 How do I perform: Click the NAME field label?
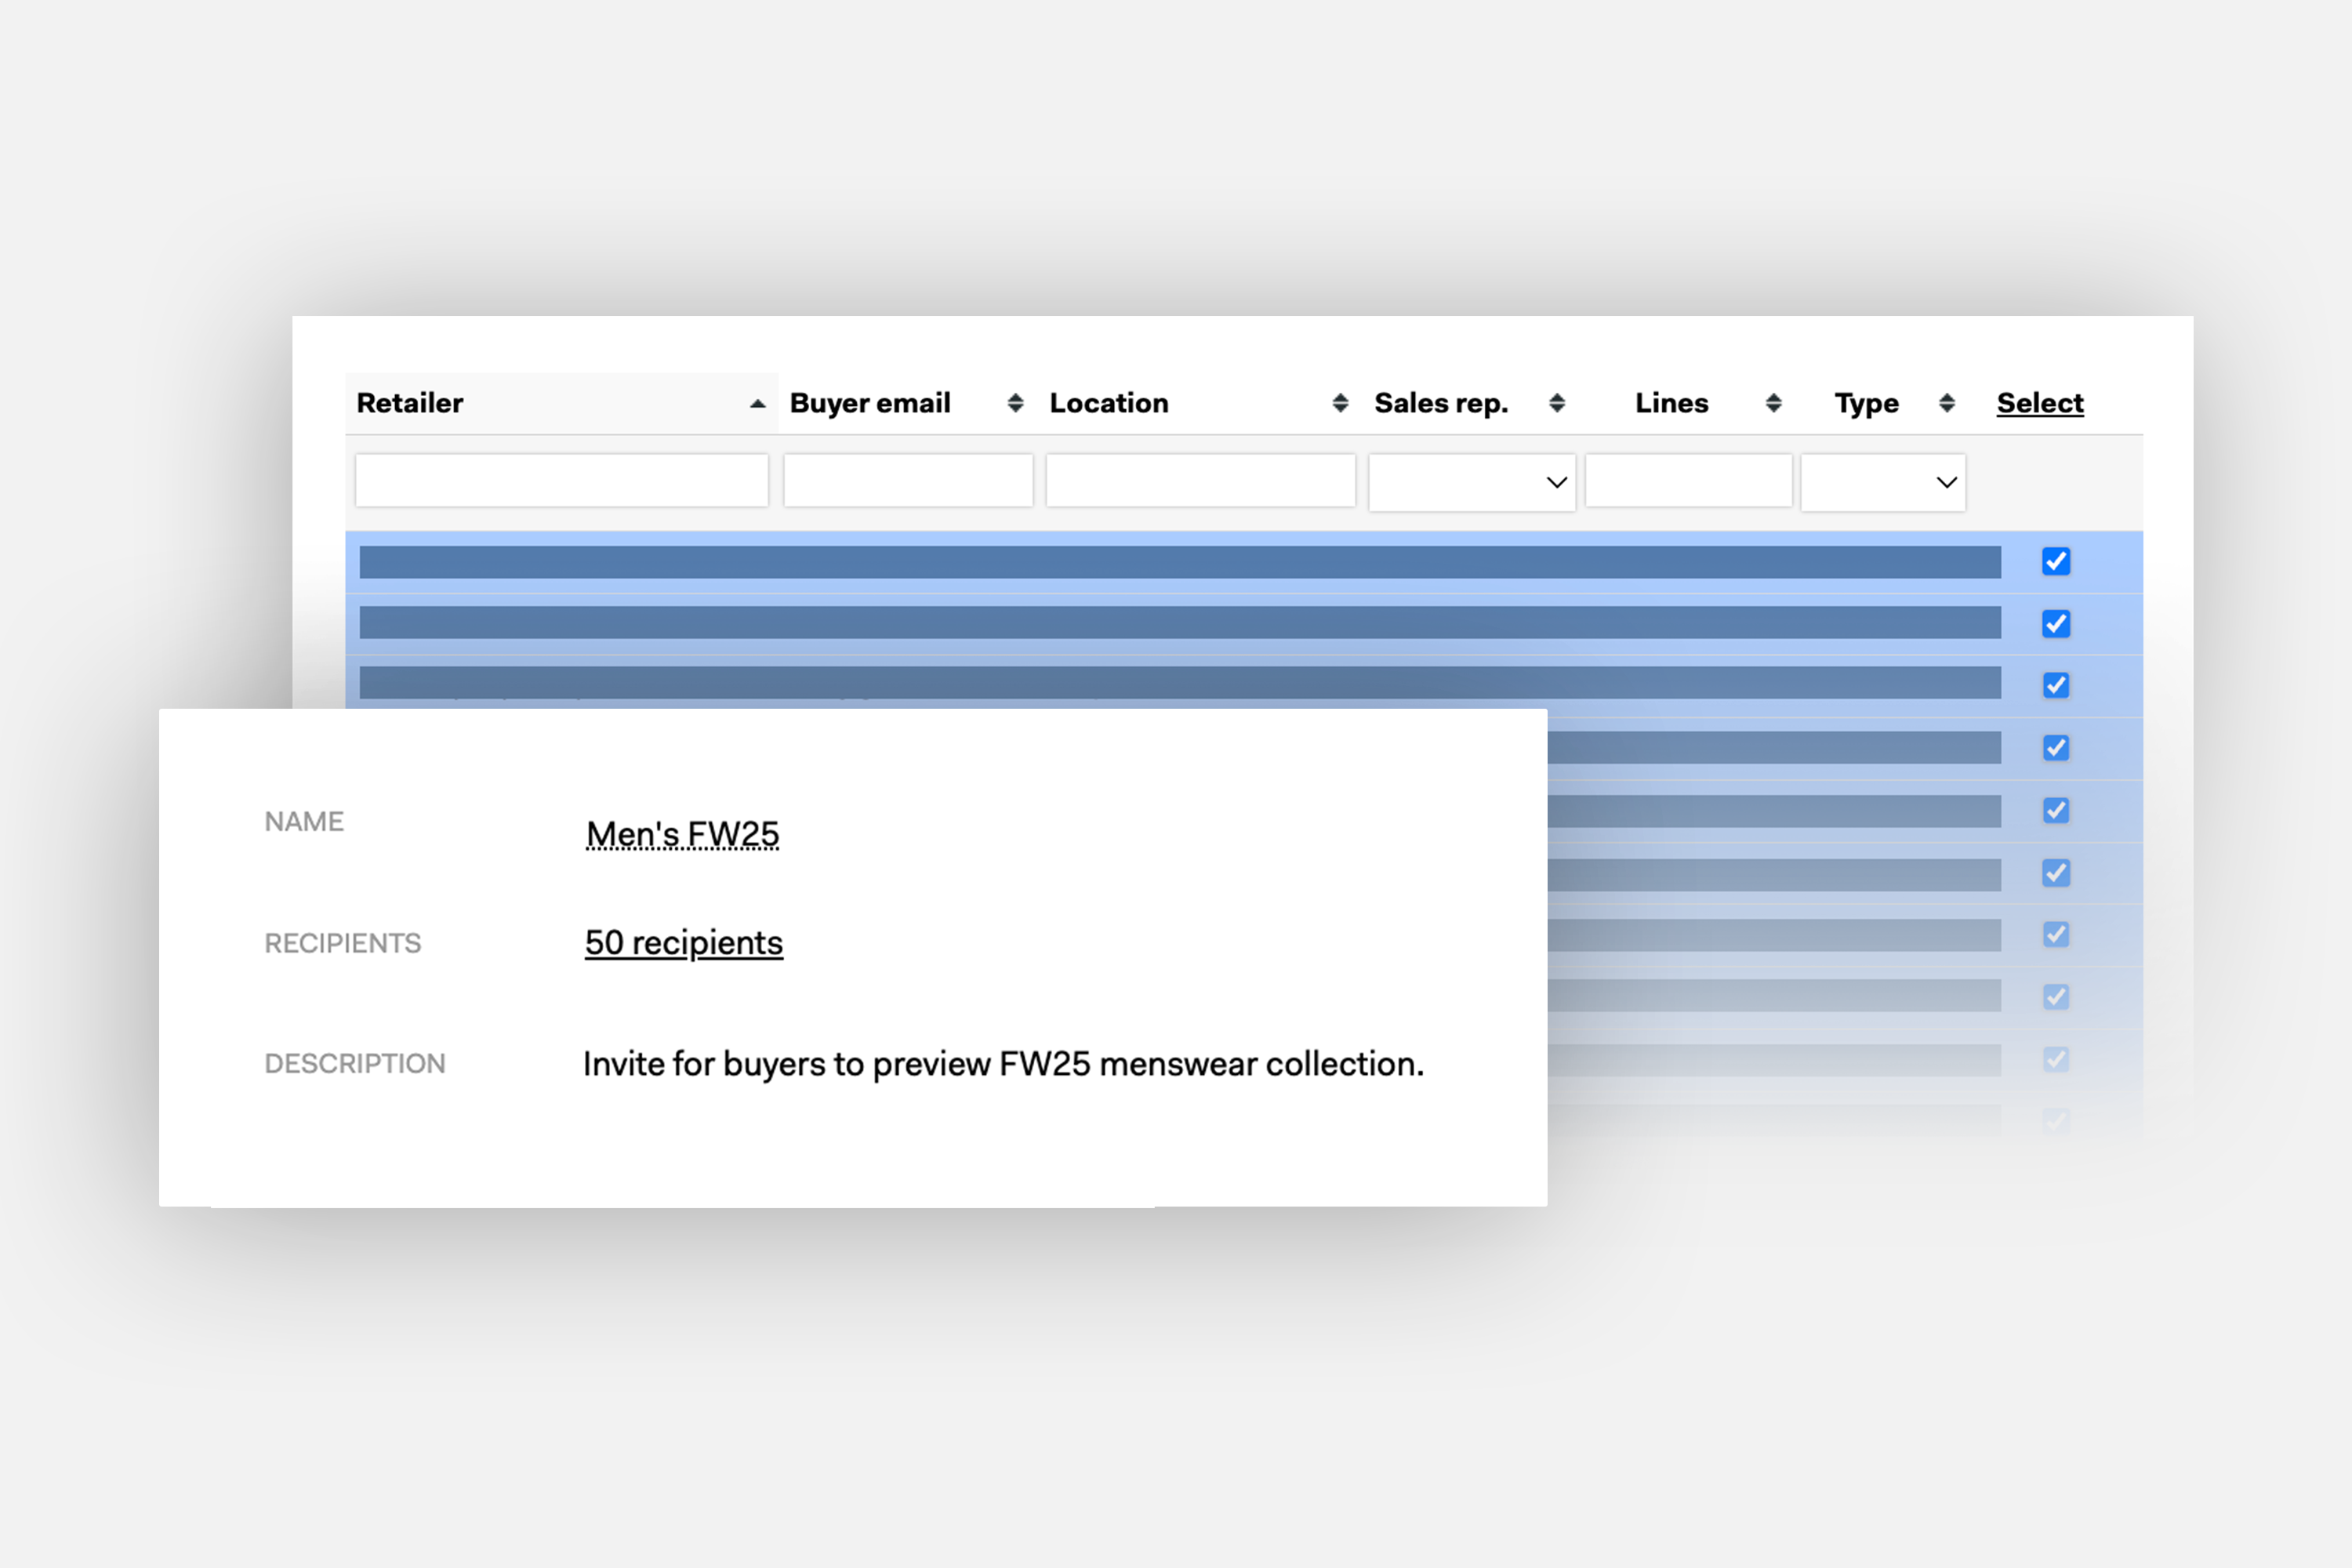click(304, 822)
